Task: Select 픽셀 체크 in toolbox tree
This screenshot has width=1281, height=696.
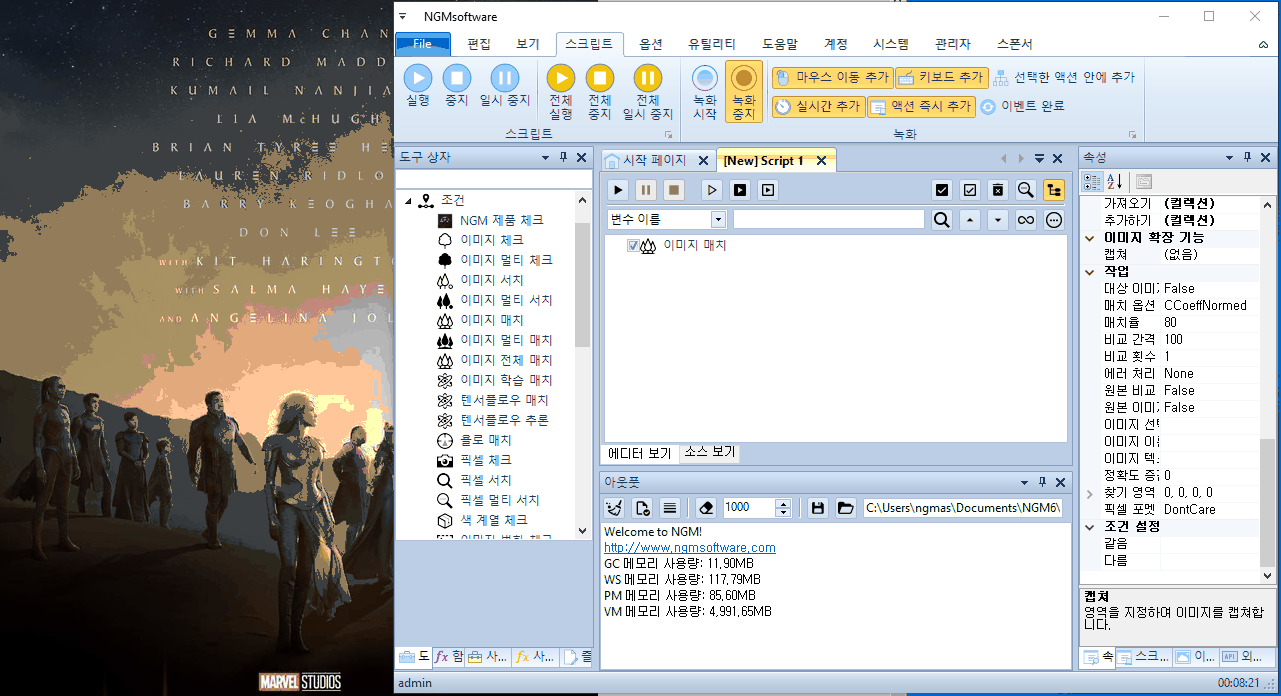Action: [486, 460]
